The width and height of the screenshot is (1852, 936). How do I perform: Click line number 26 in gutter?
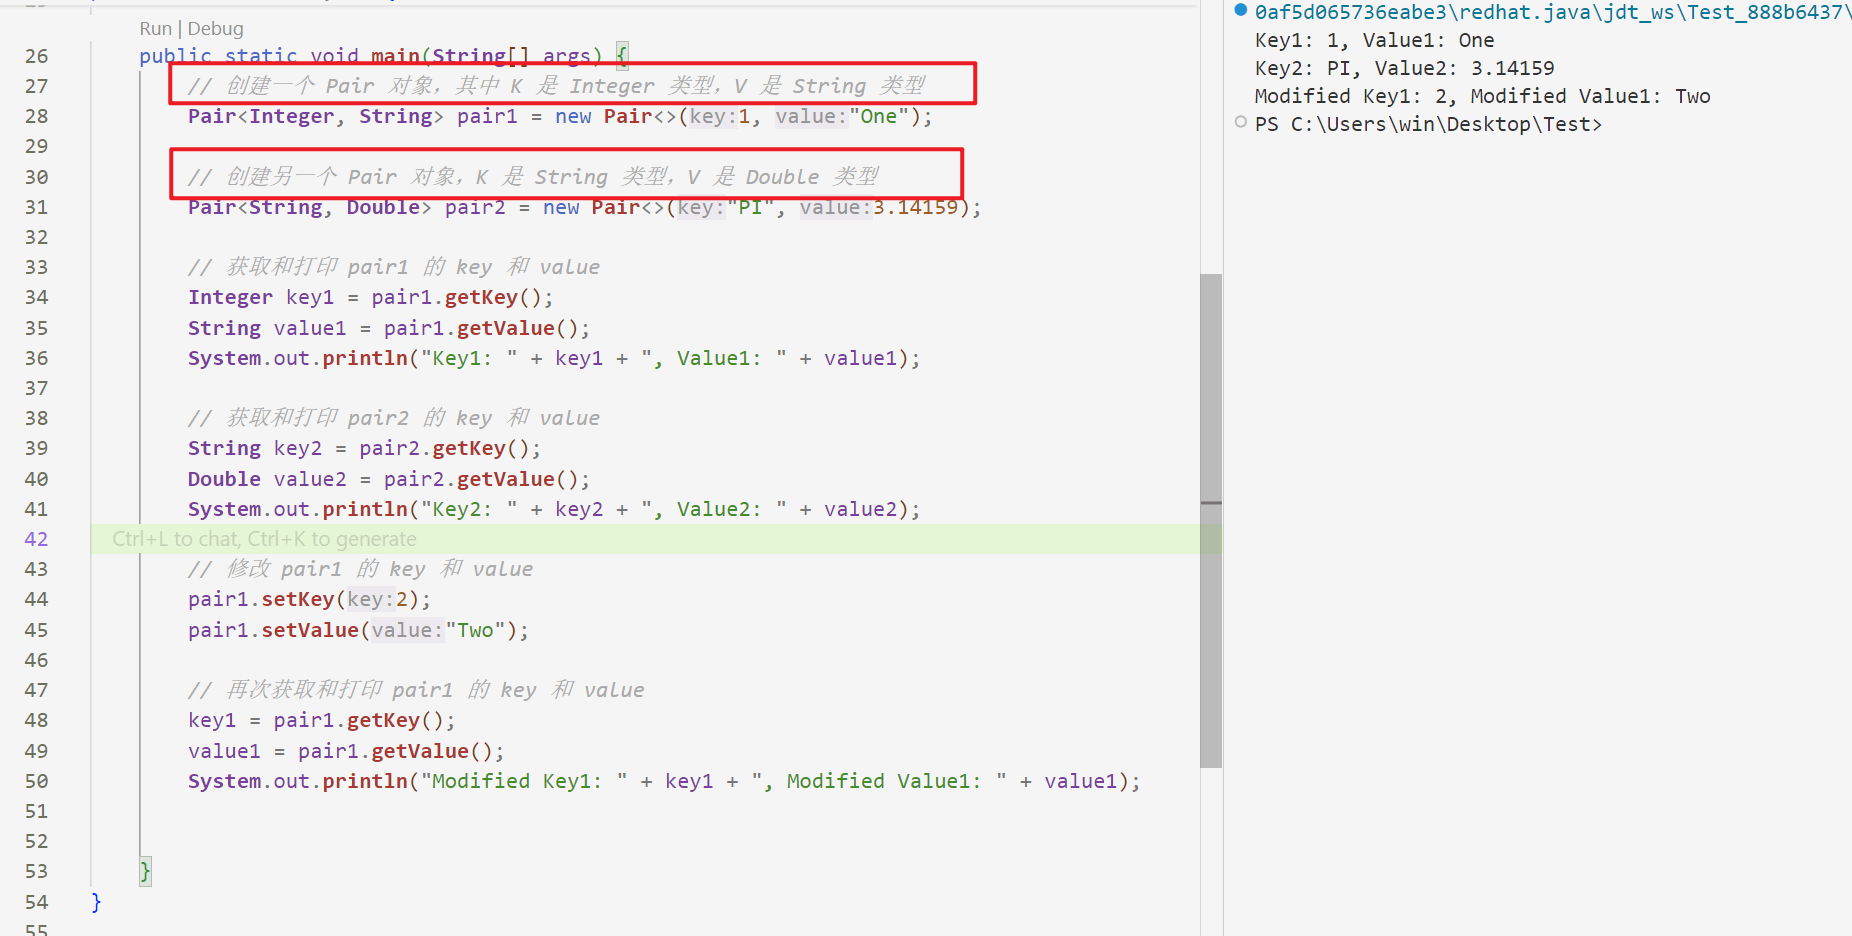point(36,56)
